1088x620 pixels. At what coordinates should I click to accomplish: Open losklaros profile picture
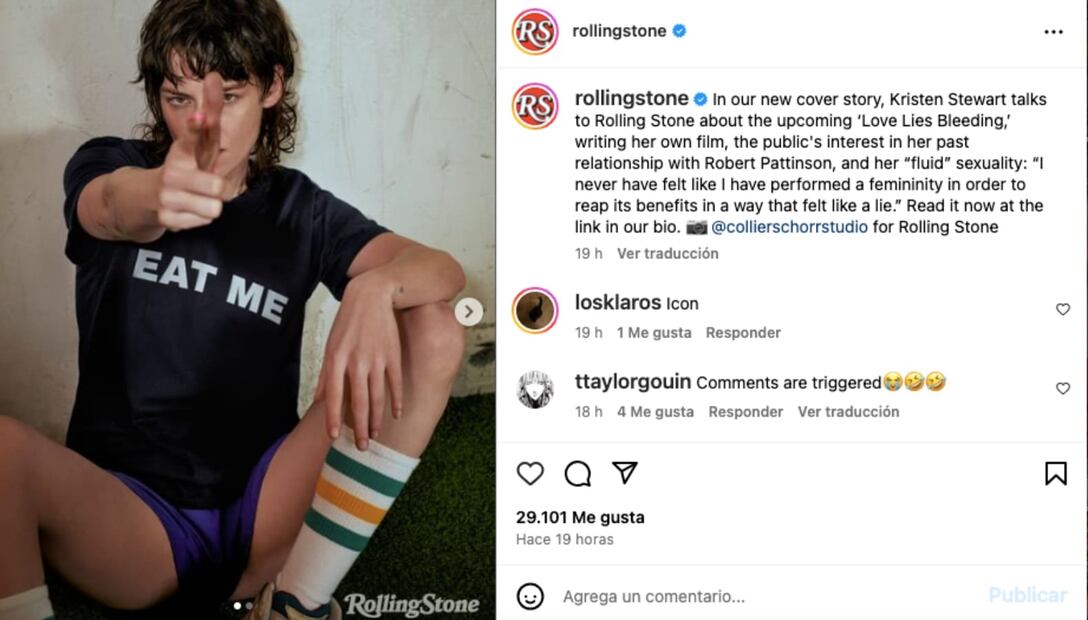point(535,310)
